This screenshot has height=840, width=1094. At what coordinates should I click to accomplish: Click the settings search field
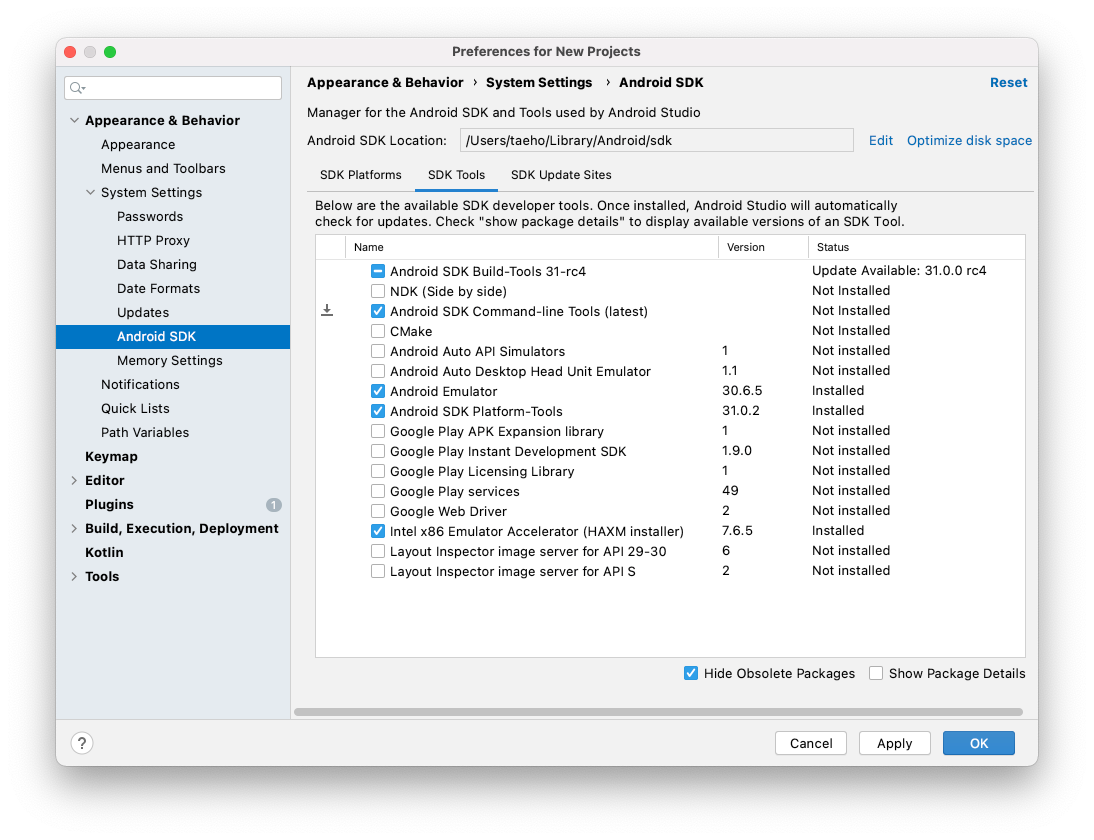(x=173, y=88)
